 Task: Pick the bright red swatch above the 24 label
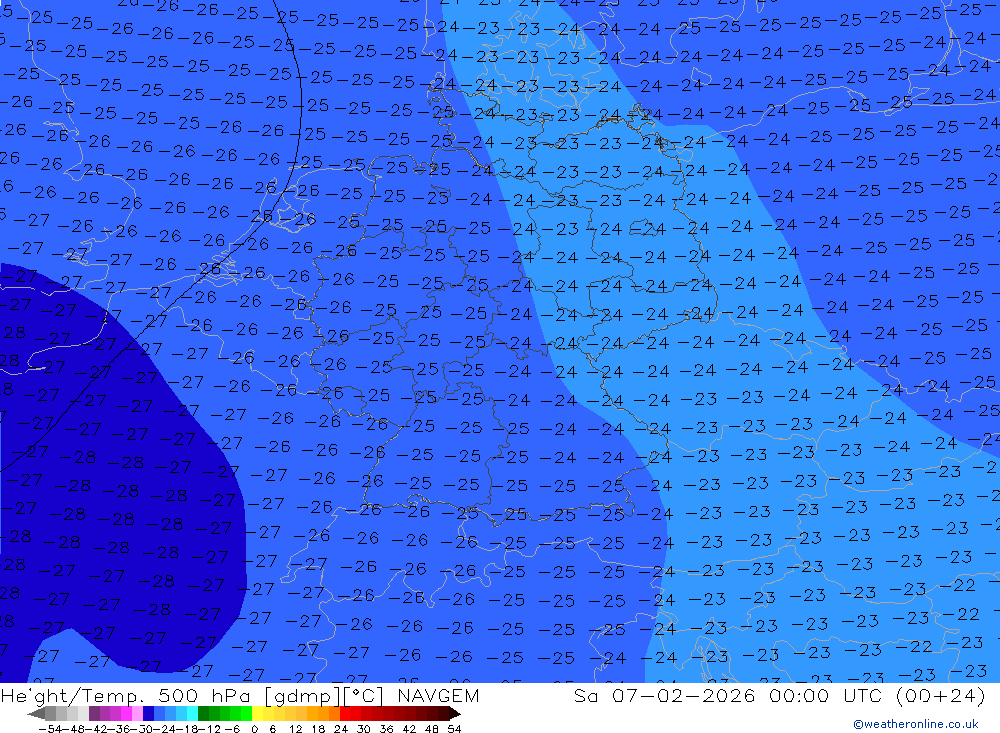click(345, 713)
